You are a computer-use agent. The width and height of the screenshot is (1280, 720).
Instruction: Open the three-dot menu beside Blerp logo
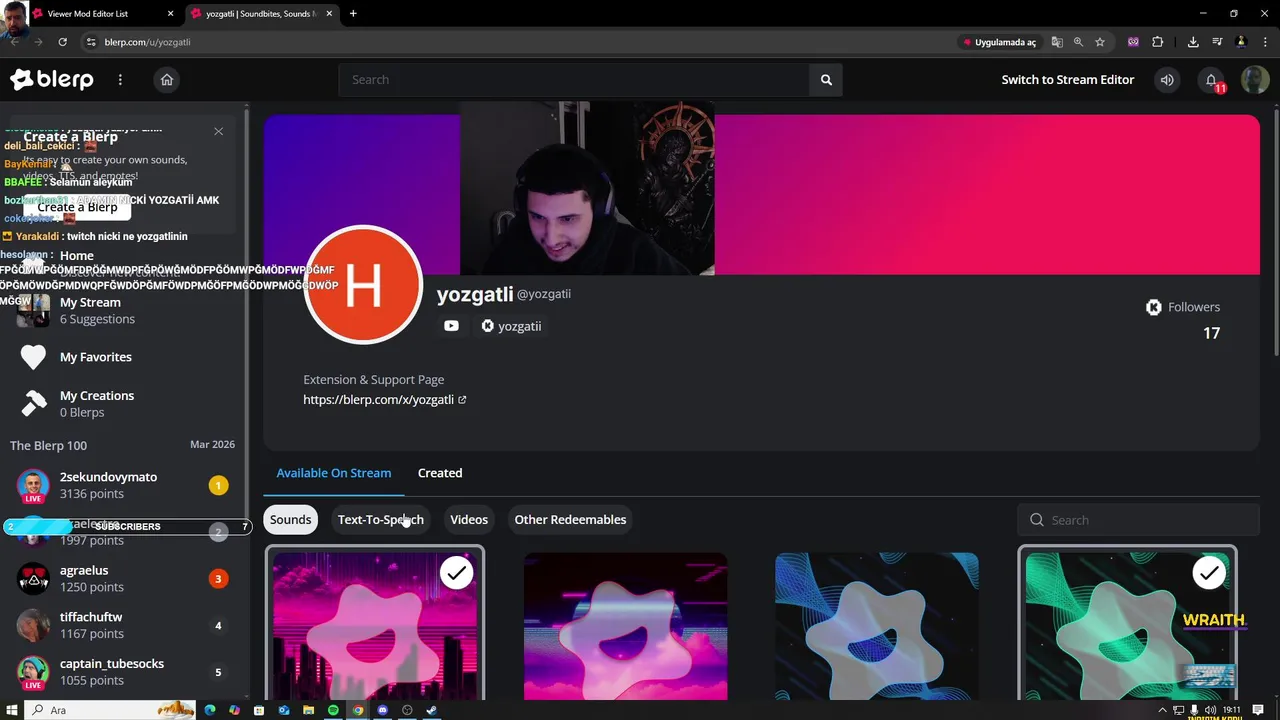[120, 80]
